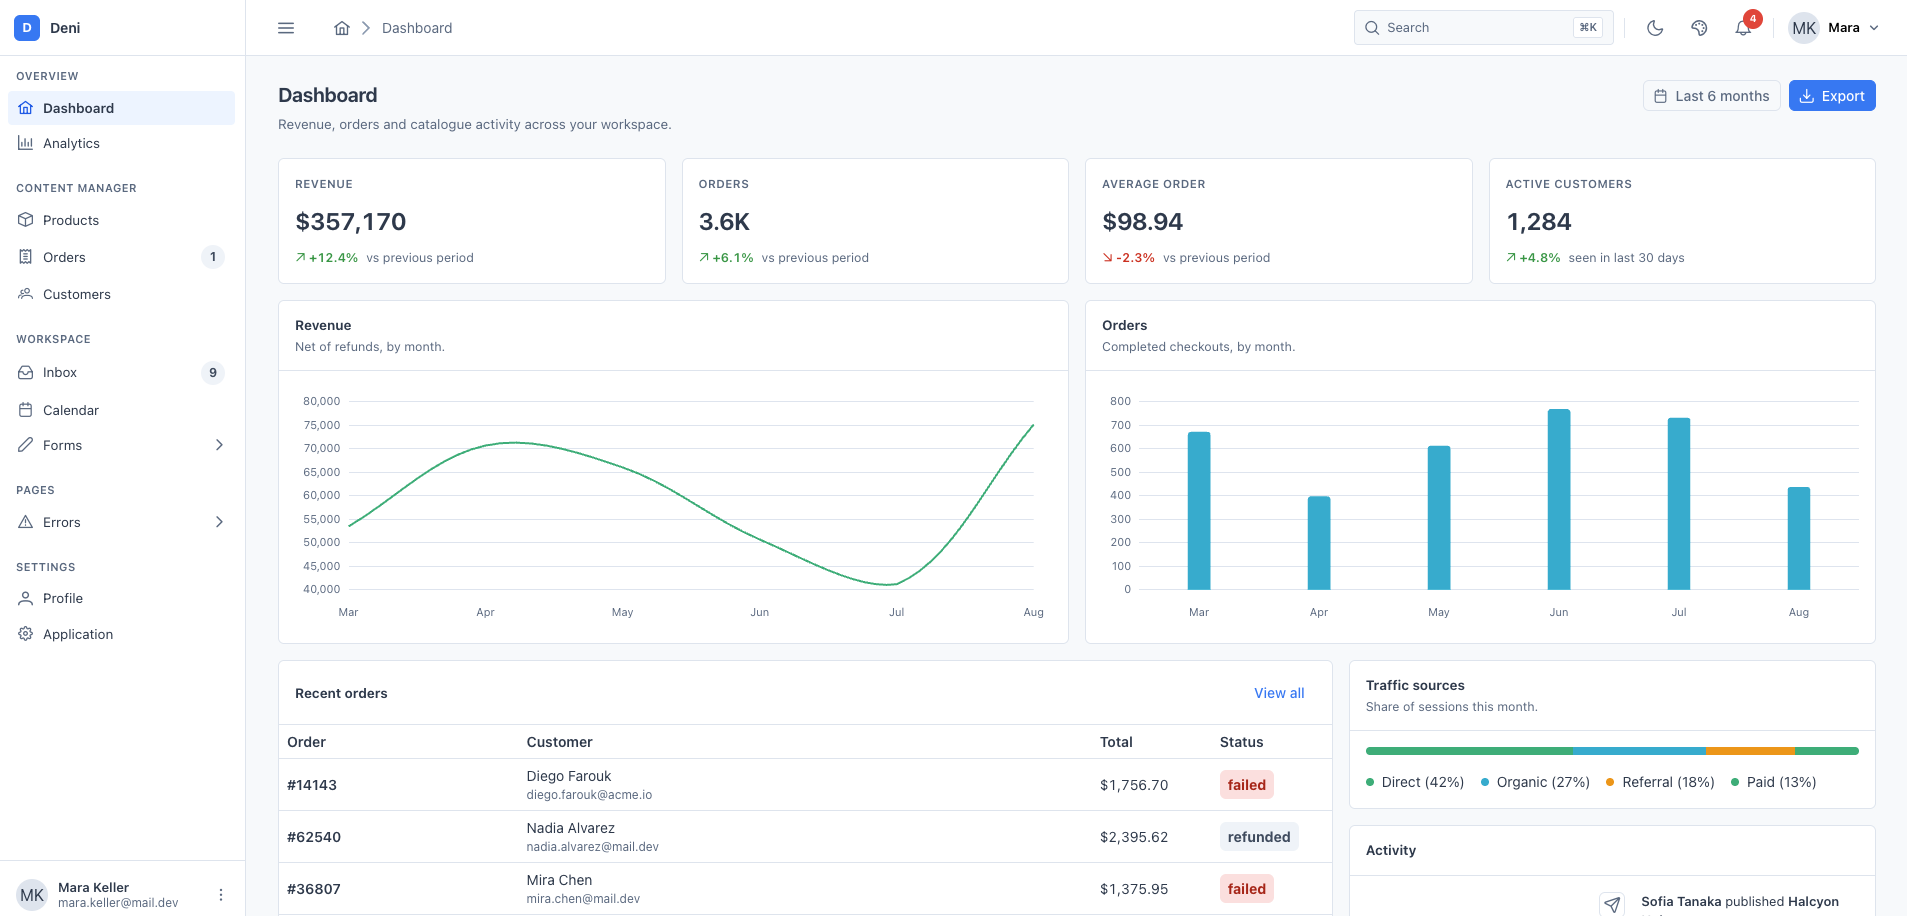Click the Errors warning triangle icon
This screenshot has width=1907, height=916.
26,522
